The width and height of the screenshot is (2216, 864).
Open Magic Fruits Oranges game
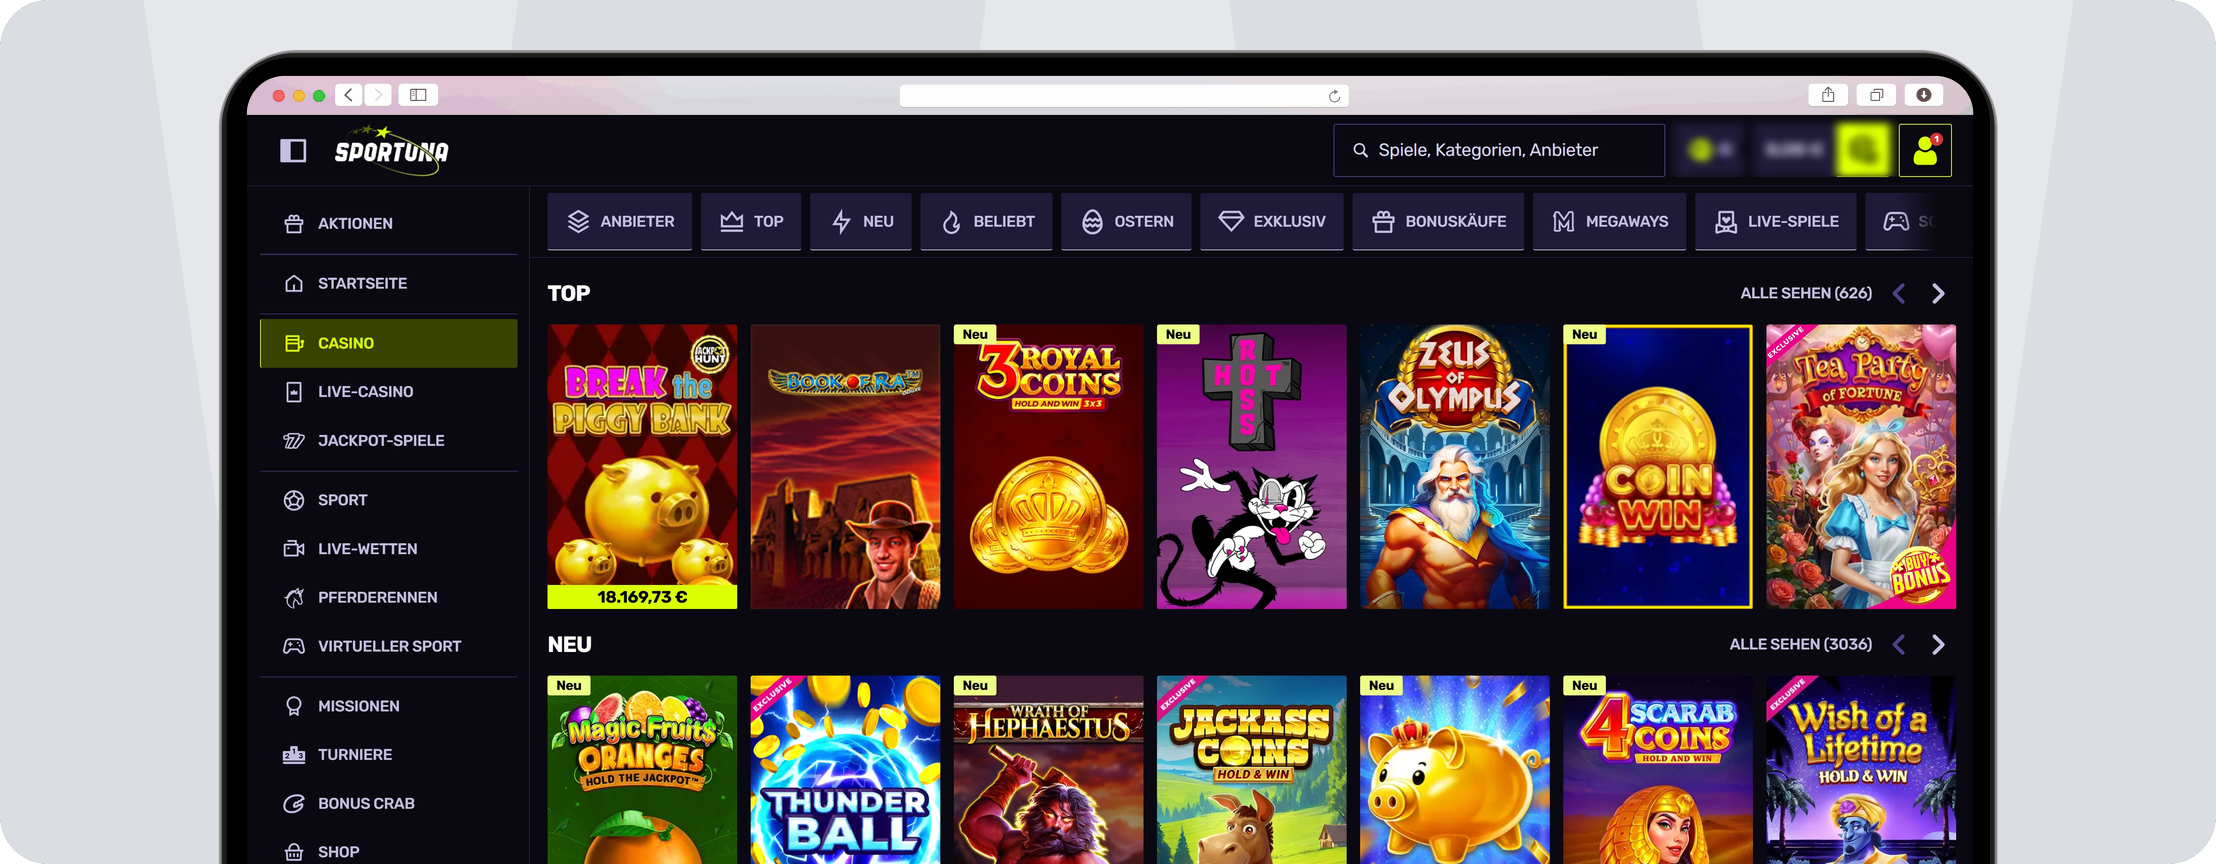click(x=642, y=769)
